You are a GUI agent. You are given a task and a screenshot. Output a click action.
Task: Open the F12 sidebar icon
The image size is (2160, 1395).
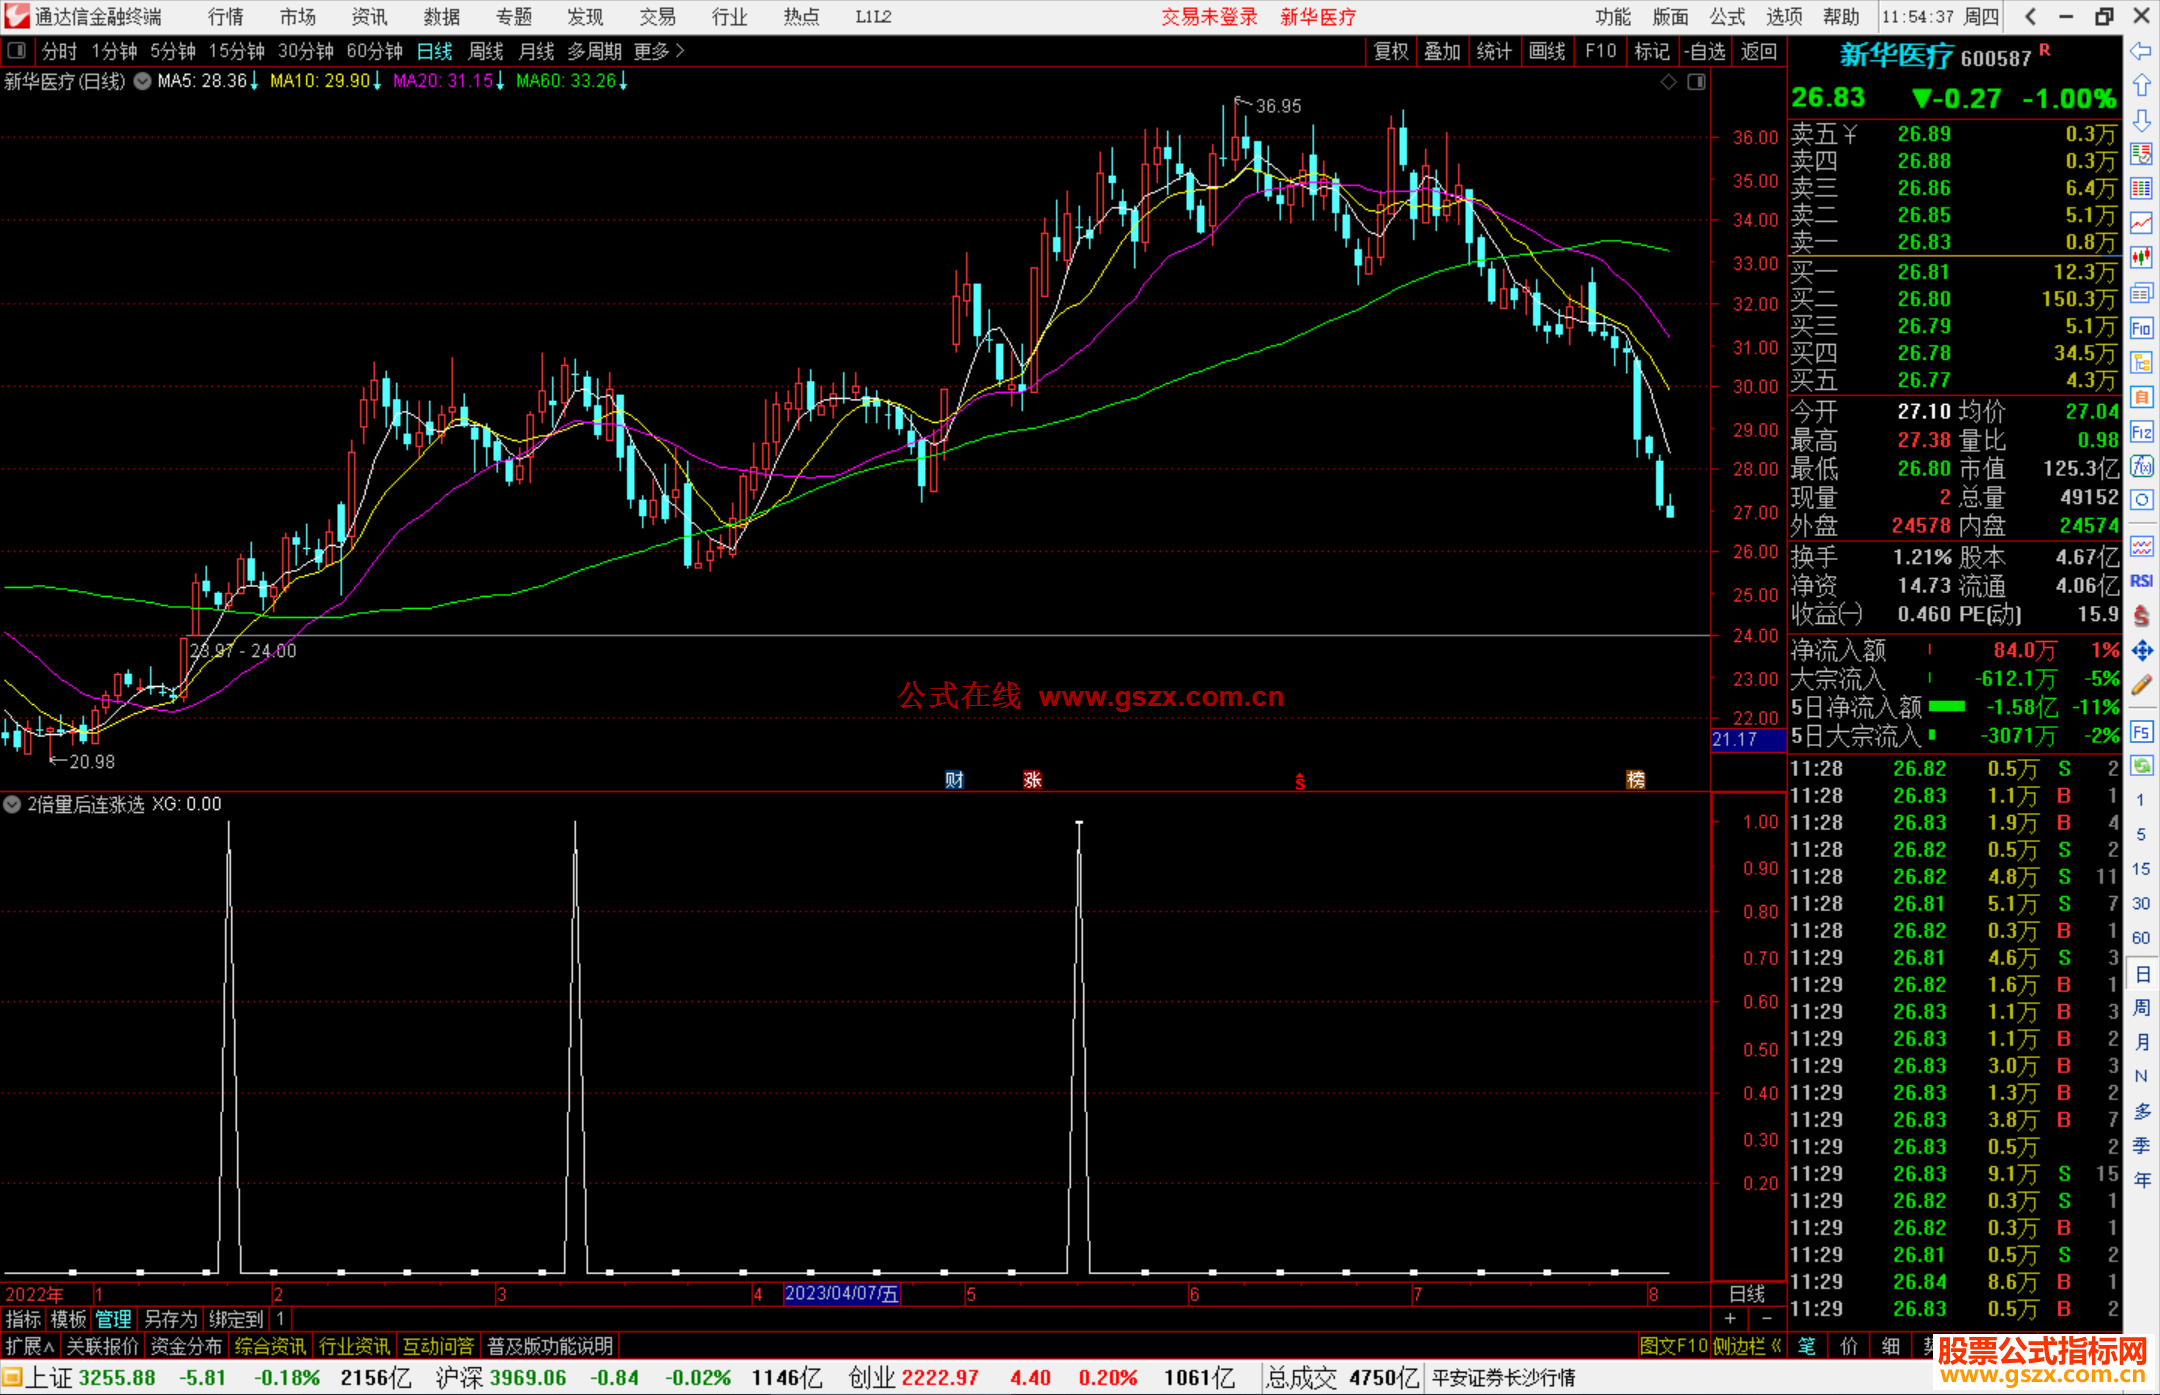click(2141, 432)
